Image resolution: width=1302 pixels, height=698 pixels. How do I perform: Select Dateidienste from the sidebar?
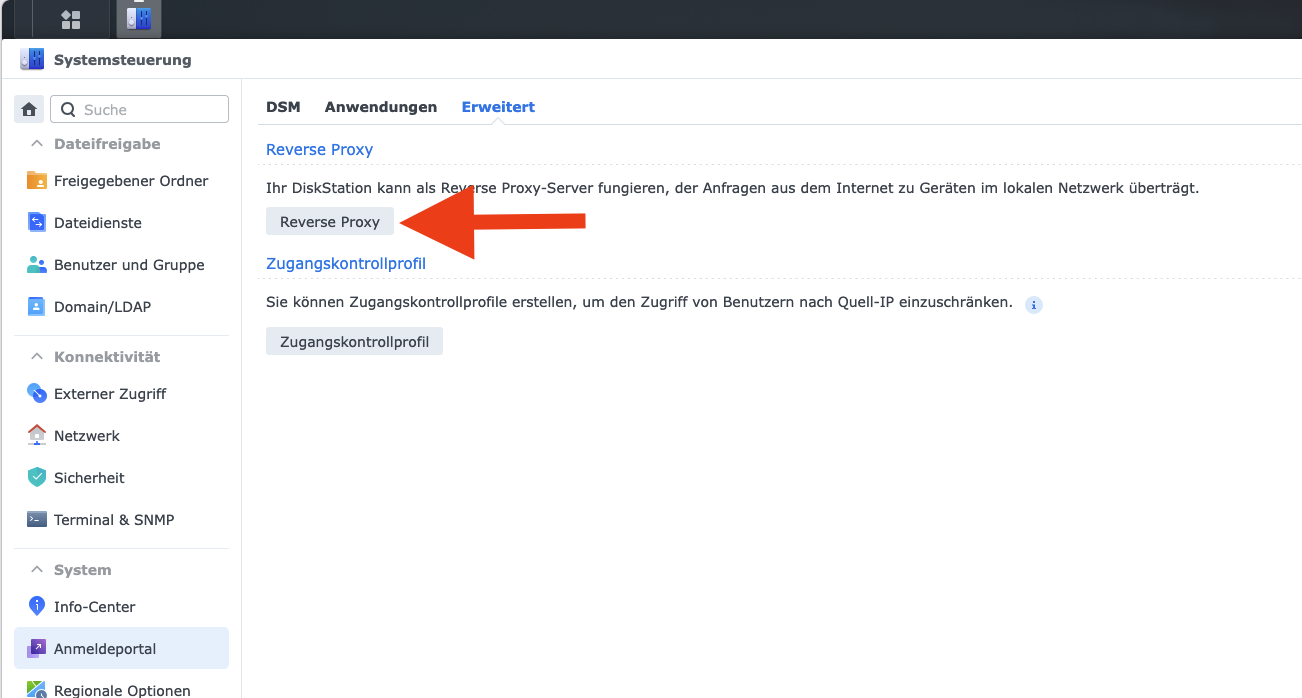click(x=121, y=223)
